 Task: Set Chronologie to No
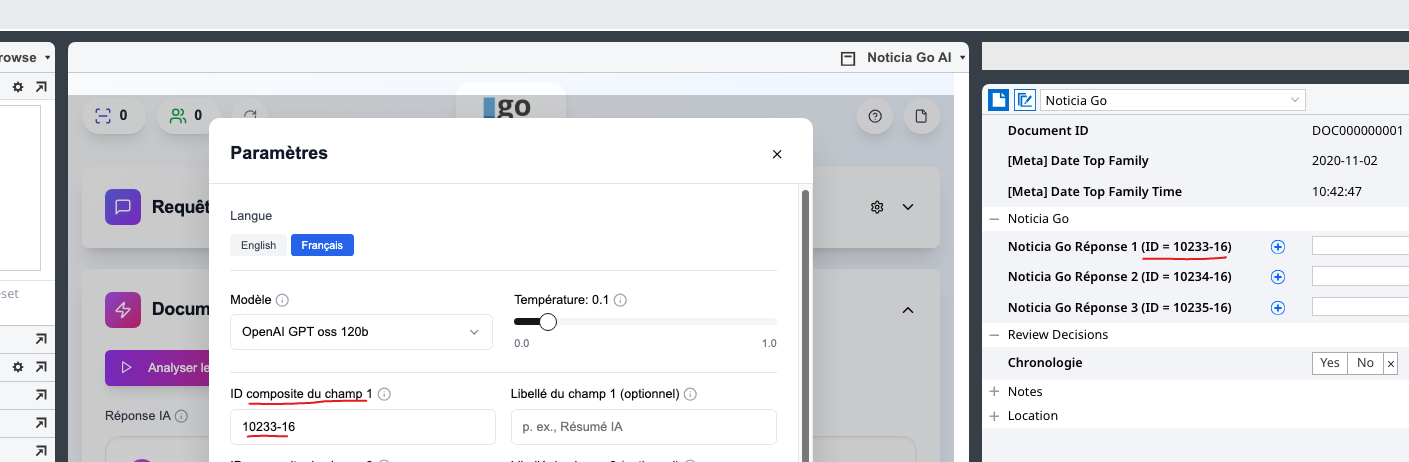(1365, 363)
